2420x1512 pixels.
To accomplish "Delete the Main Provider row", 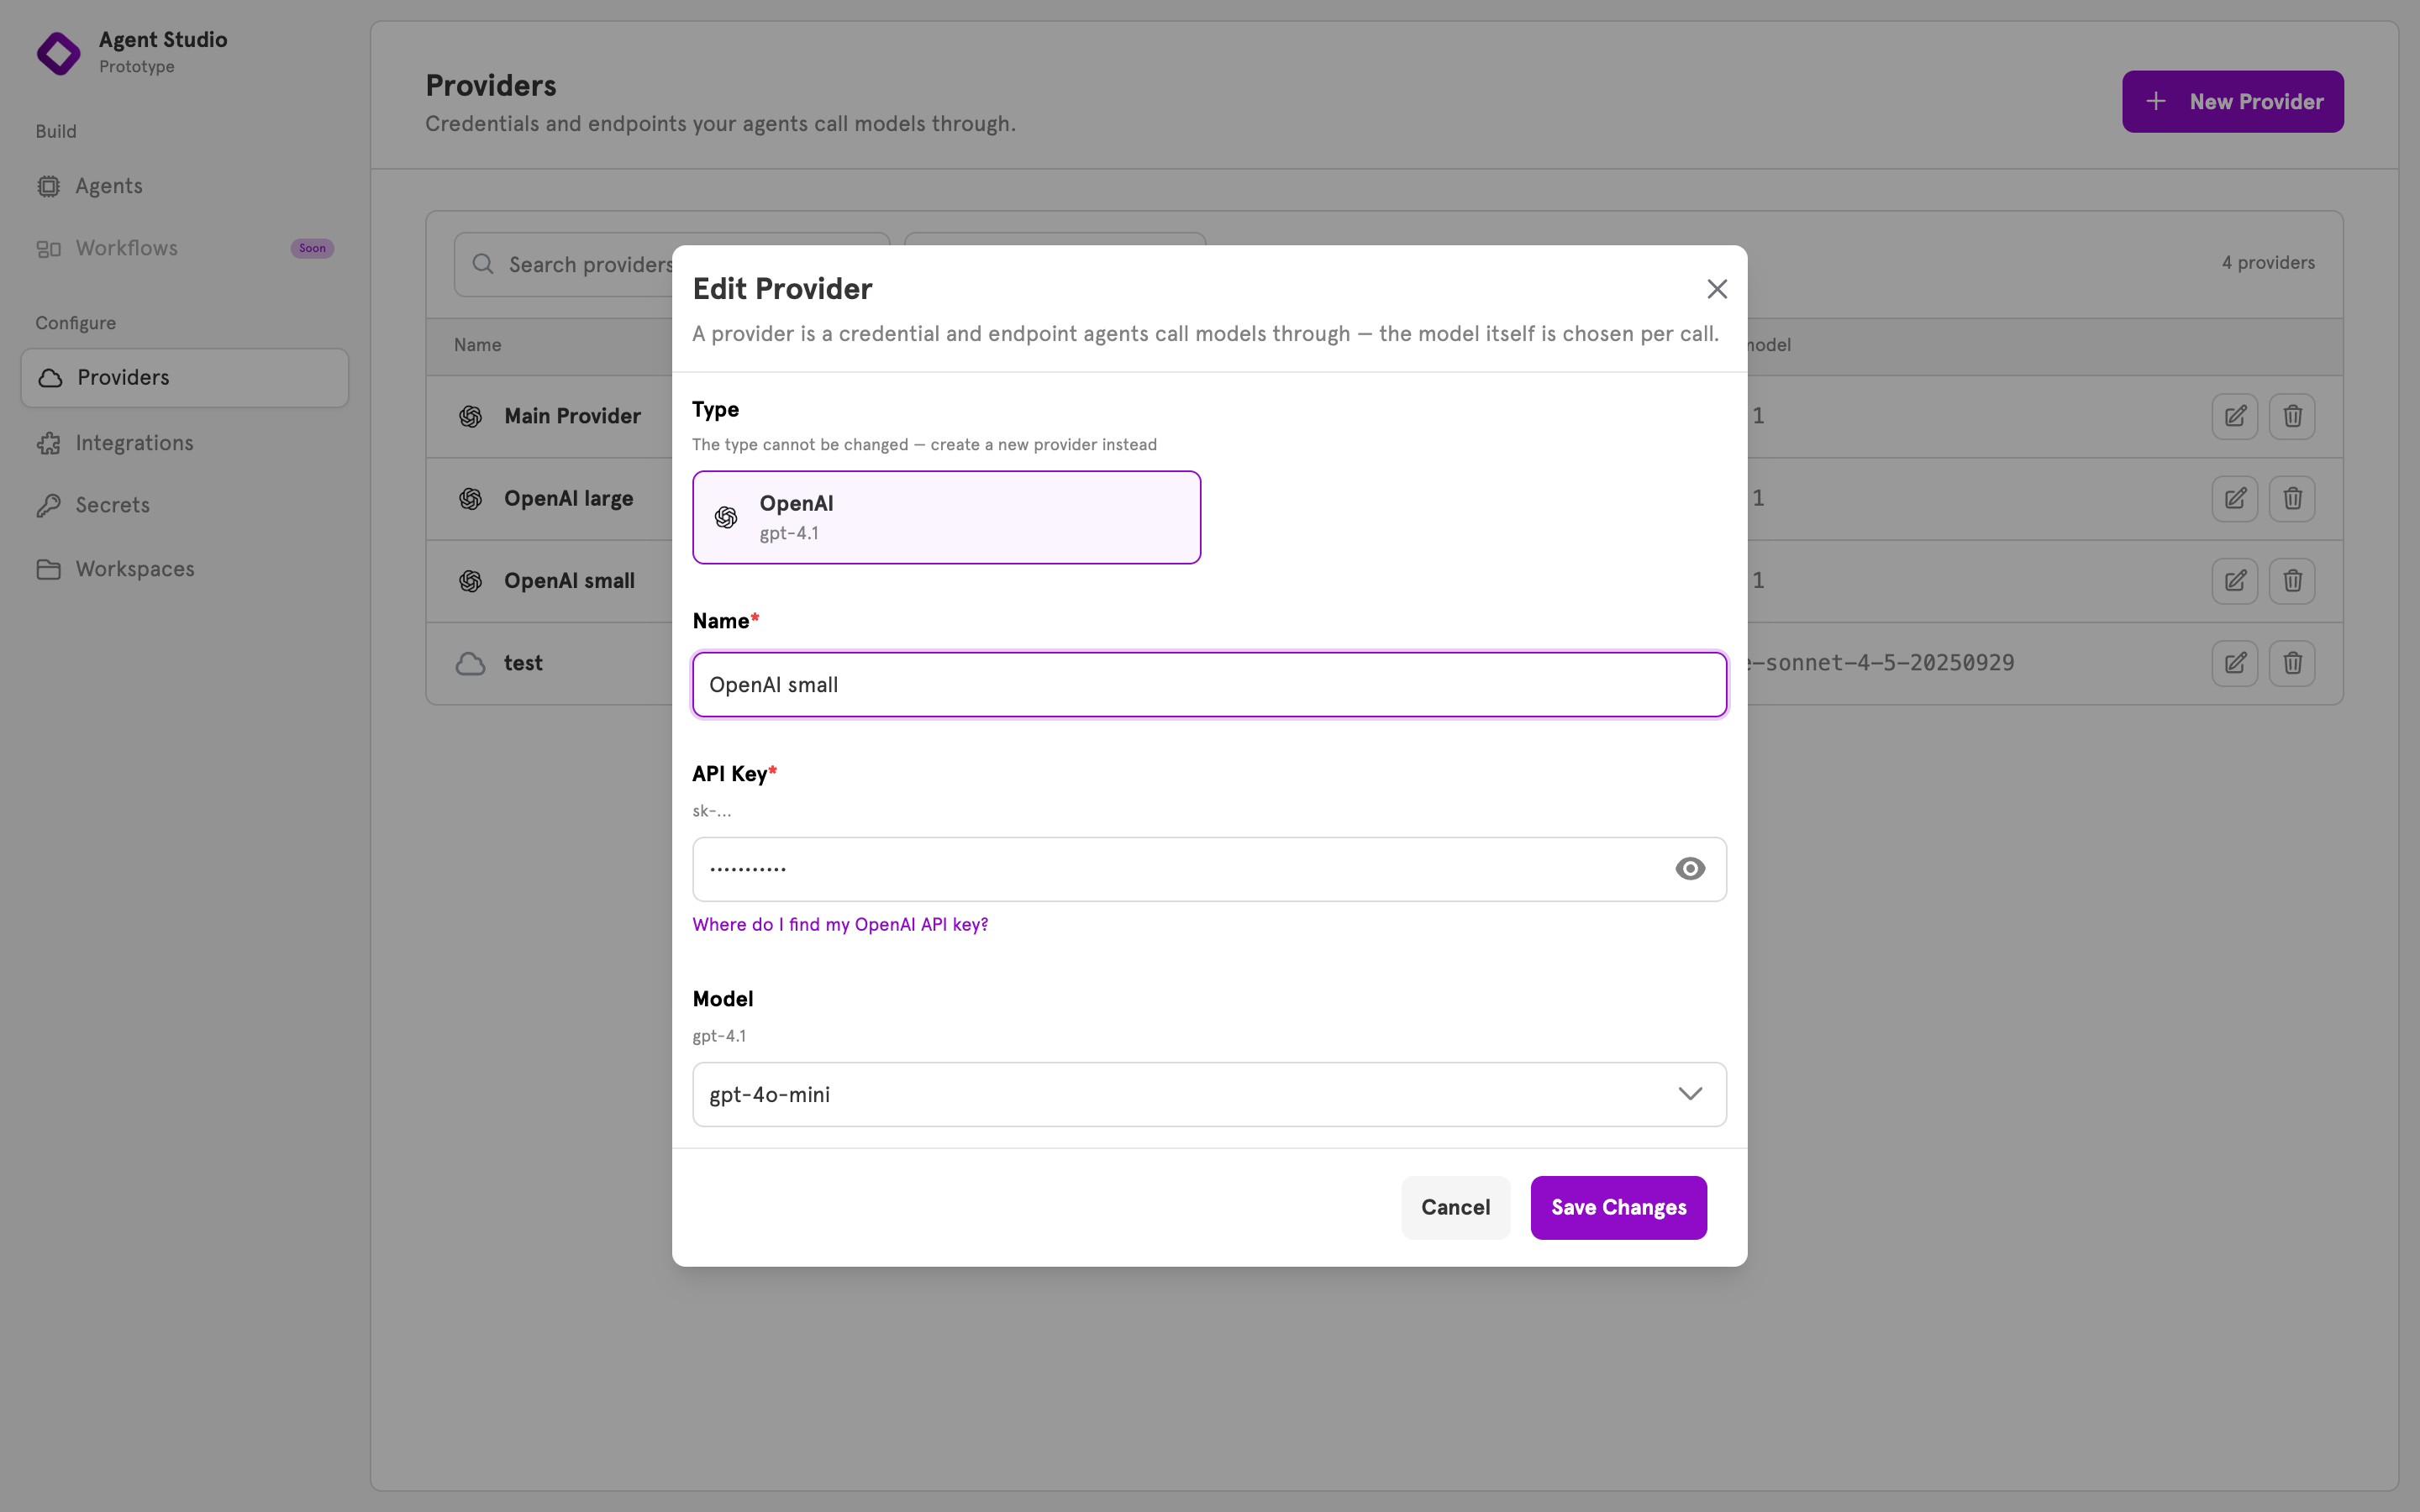I will (x=2292, y=416).
